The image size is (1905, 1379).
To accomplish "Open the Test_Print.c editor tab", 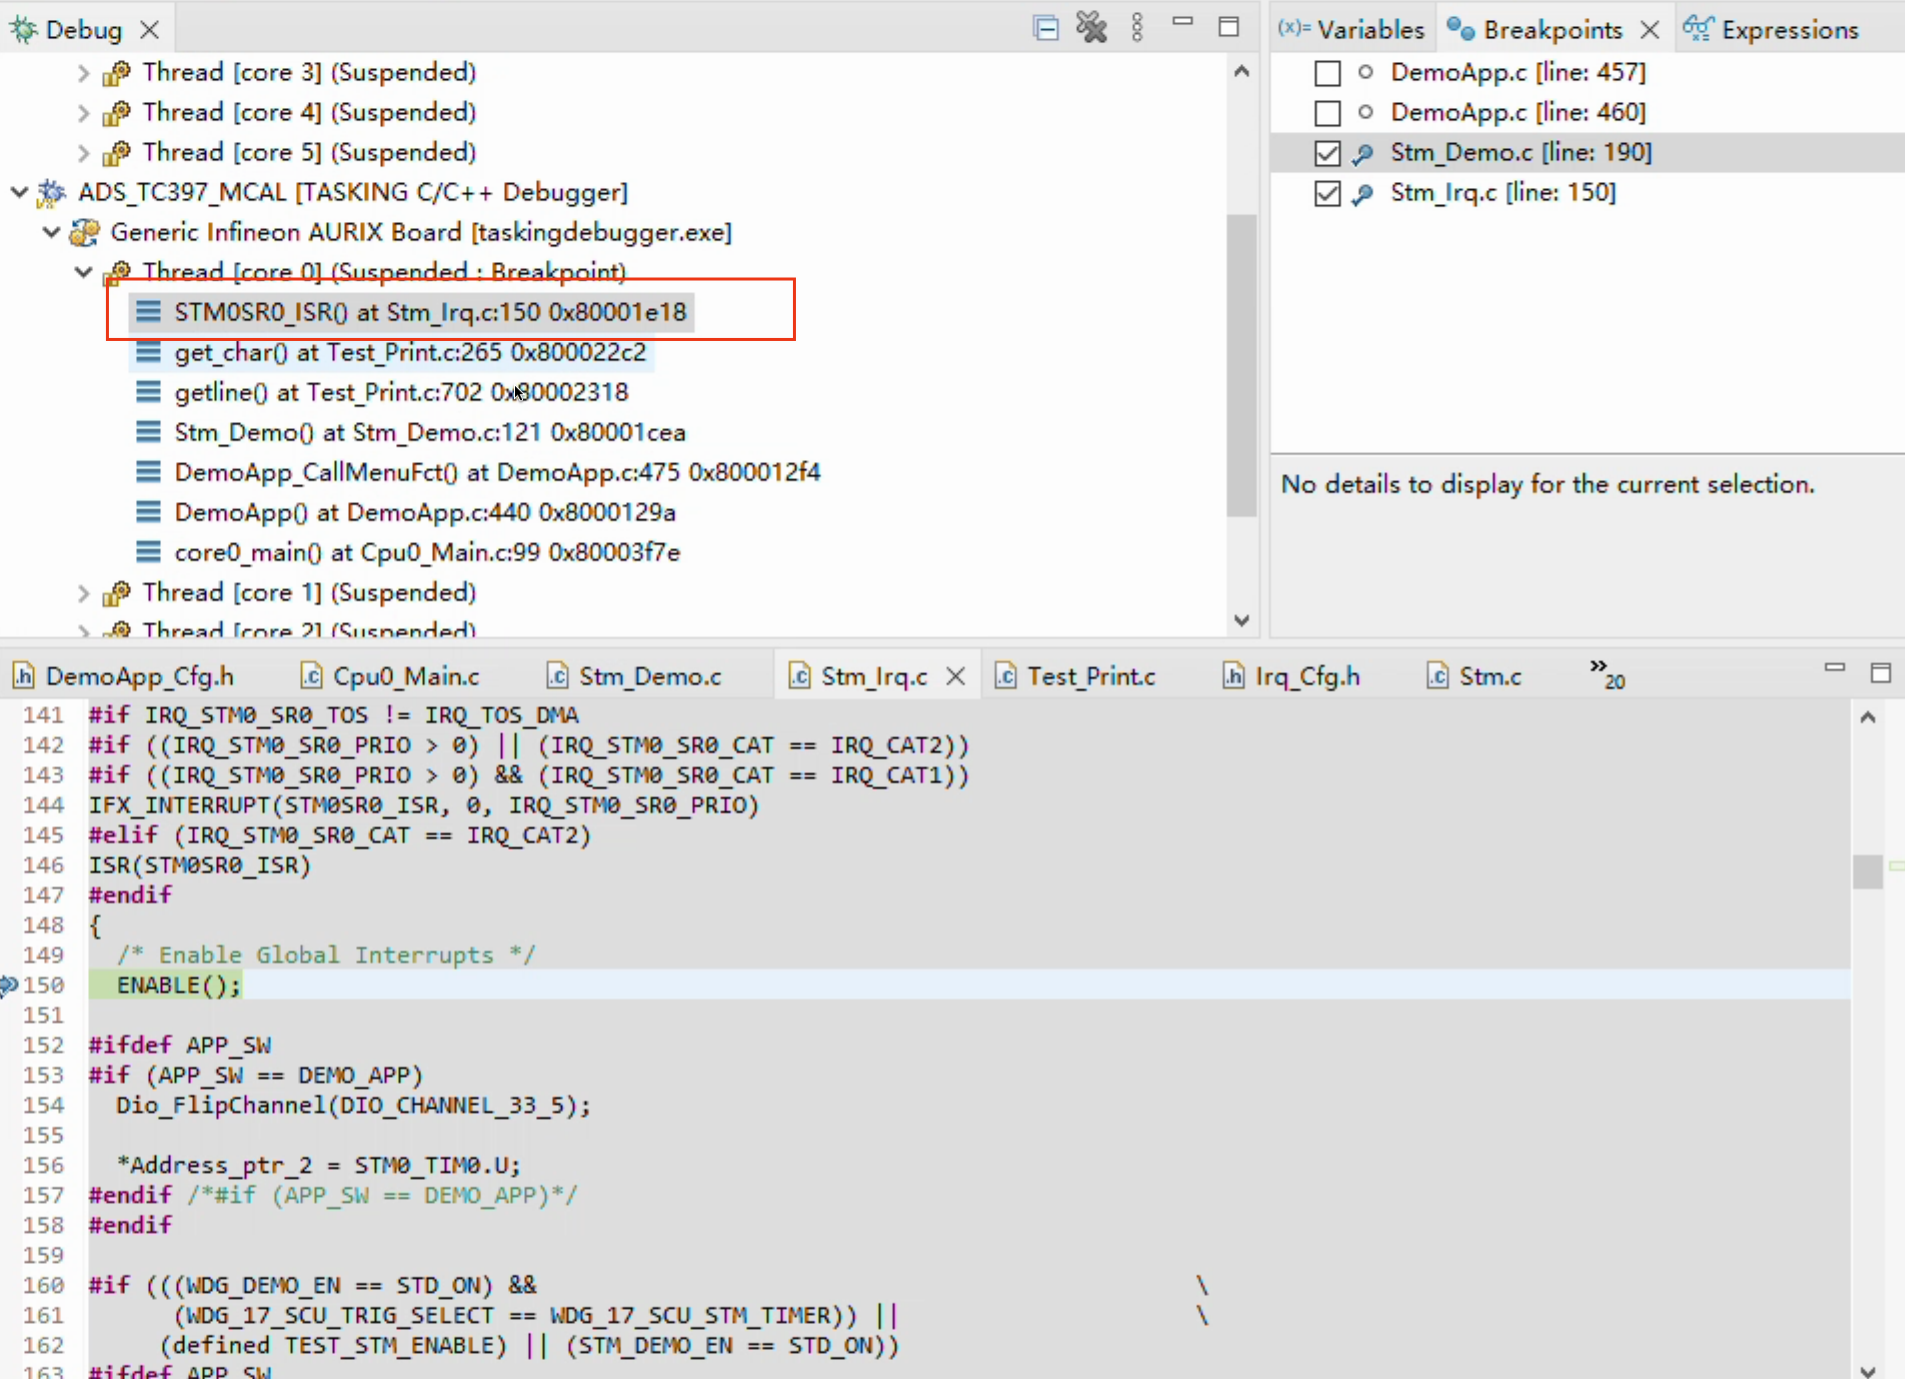I will click(x=1075, y=676).
